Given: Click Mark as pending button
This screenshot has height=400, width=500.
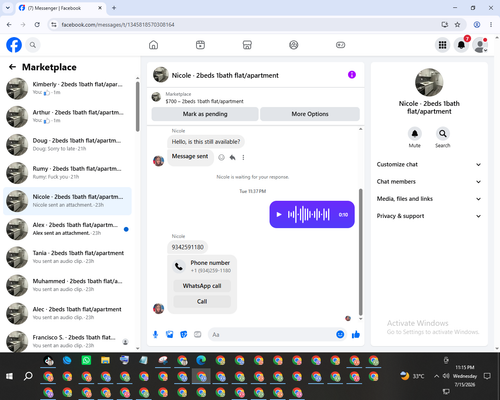Looking at the screenshot, I should click(205, 114).
